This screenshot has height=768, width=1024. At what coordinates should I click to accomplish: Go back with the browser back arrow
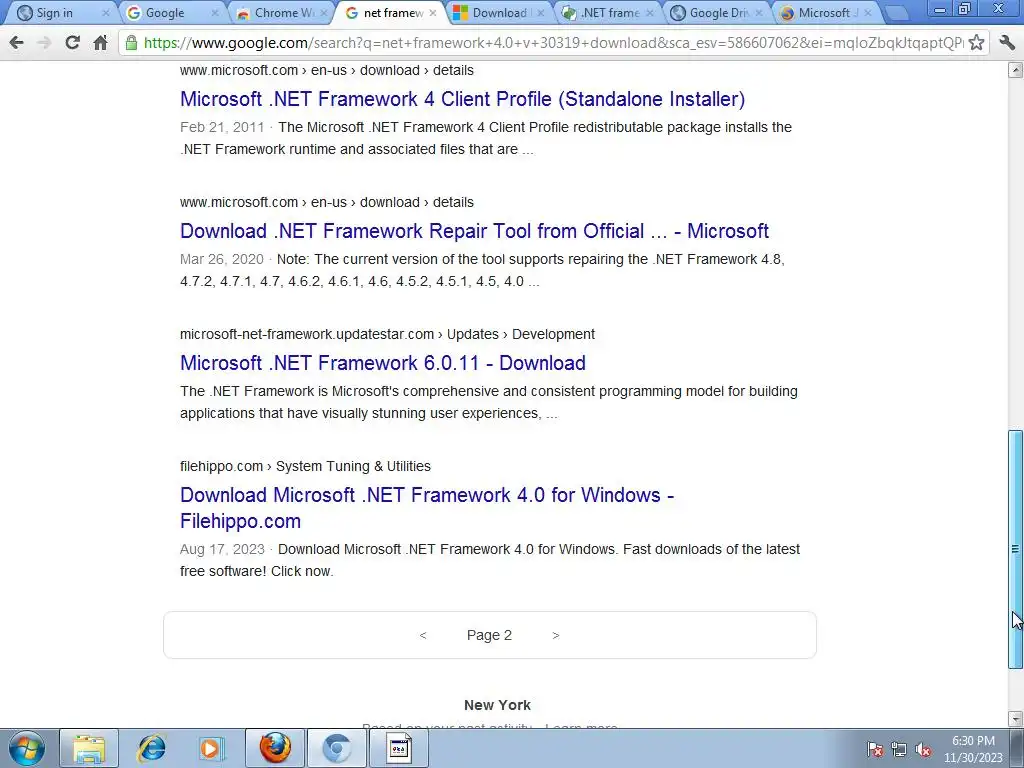[x=16, y=43]
